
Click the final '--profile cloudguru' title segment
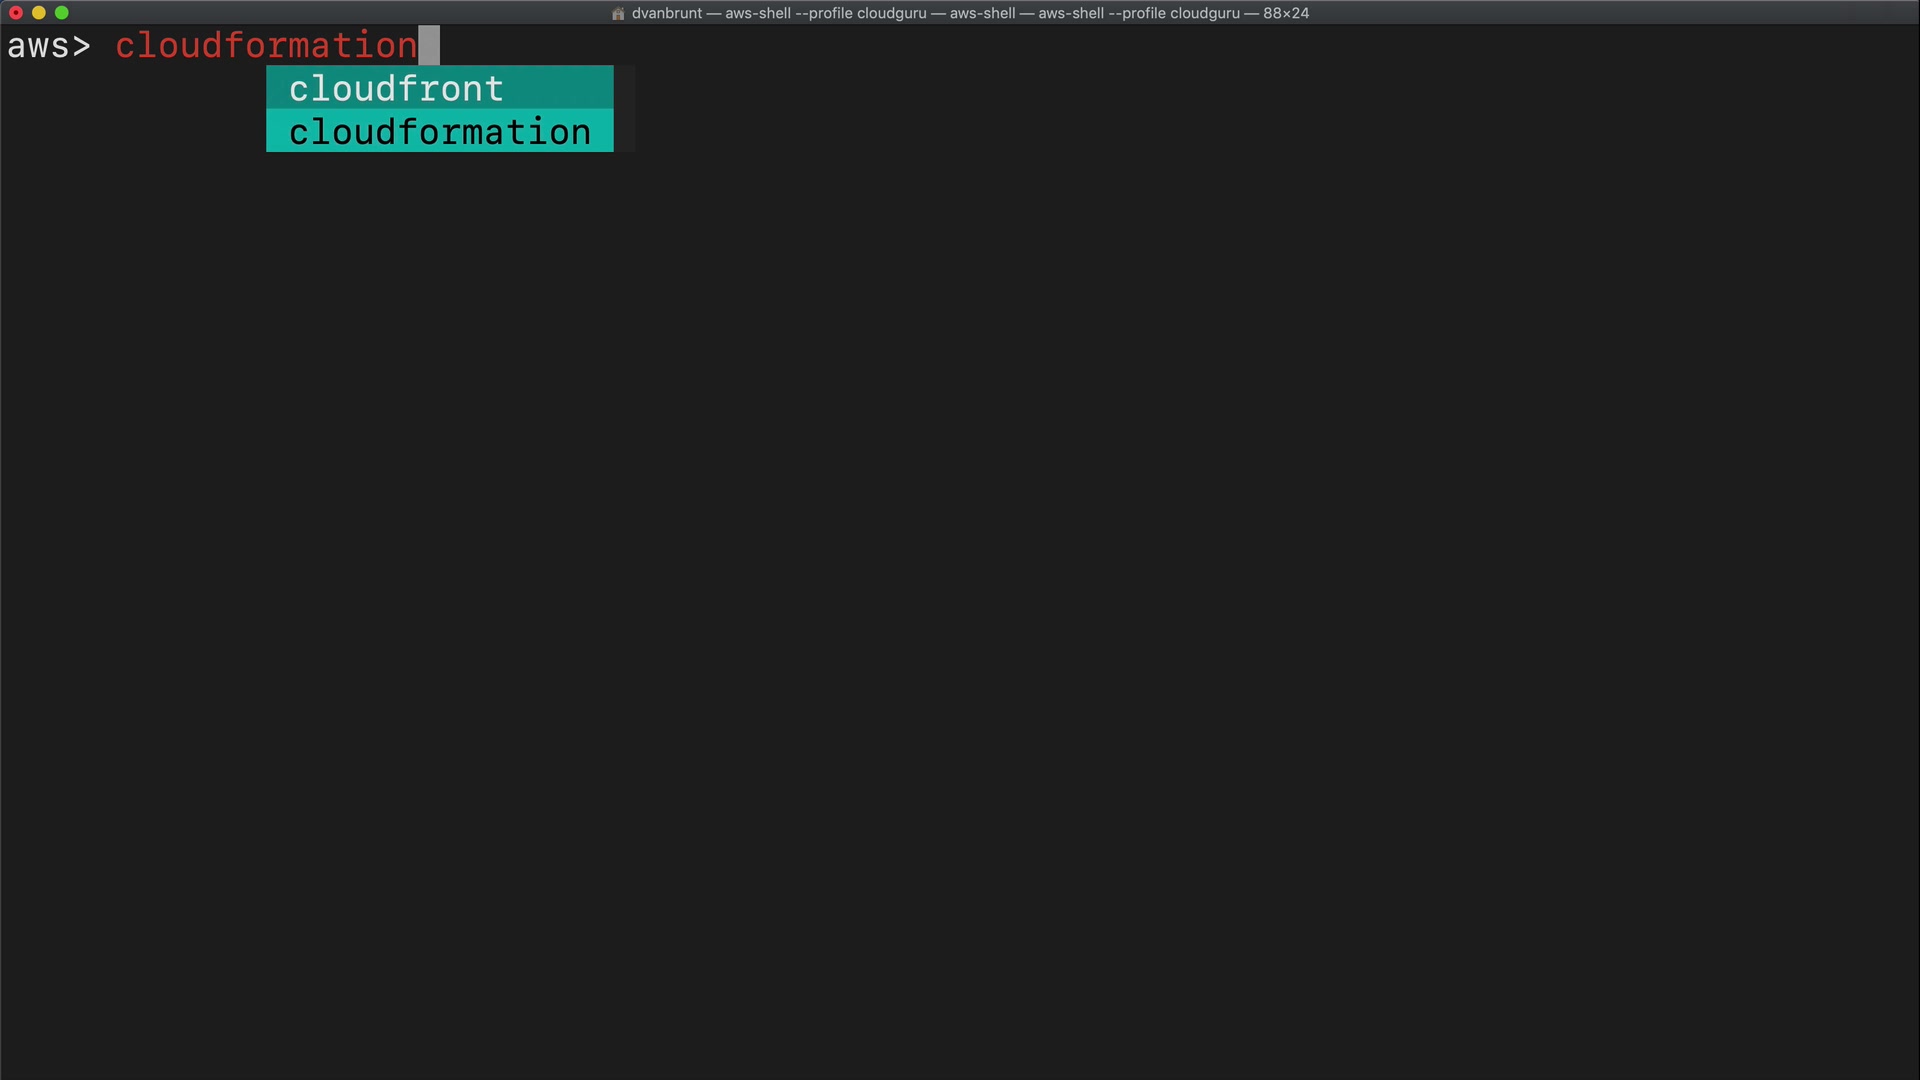1174,13
